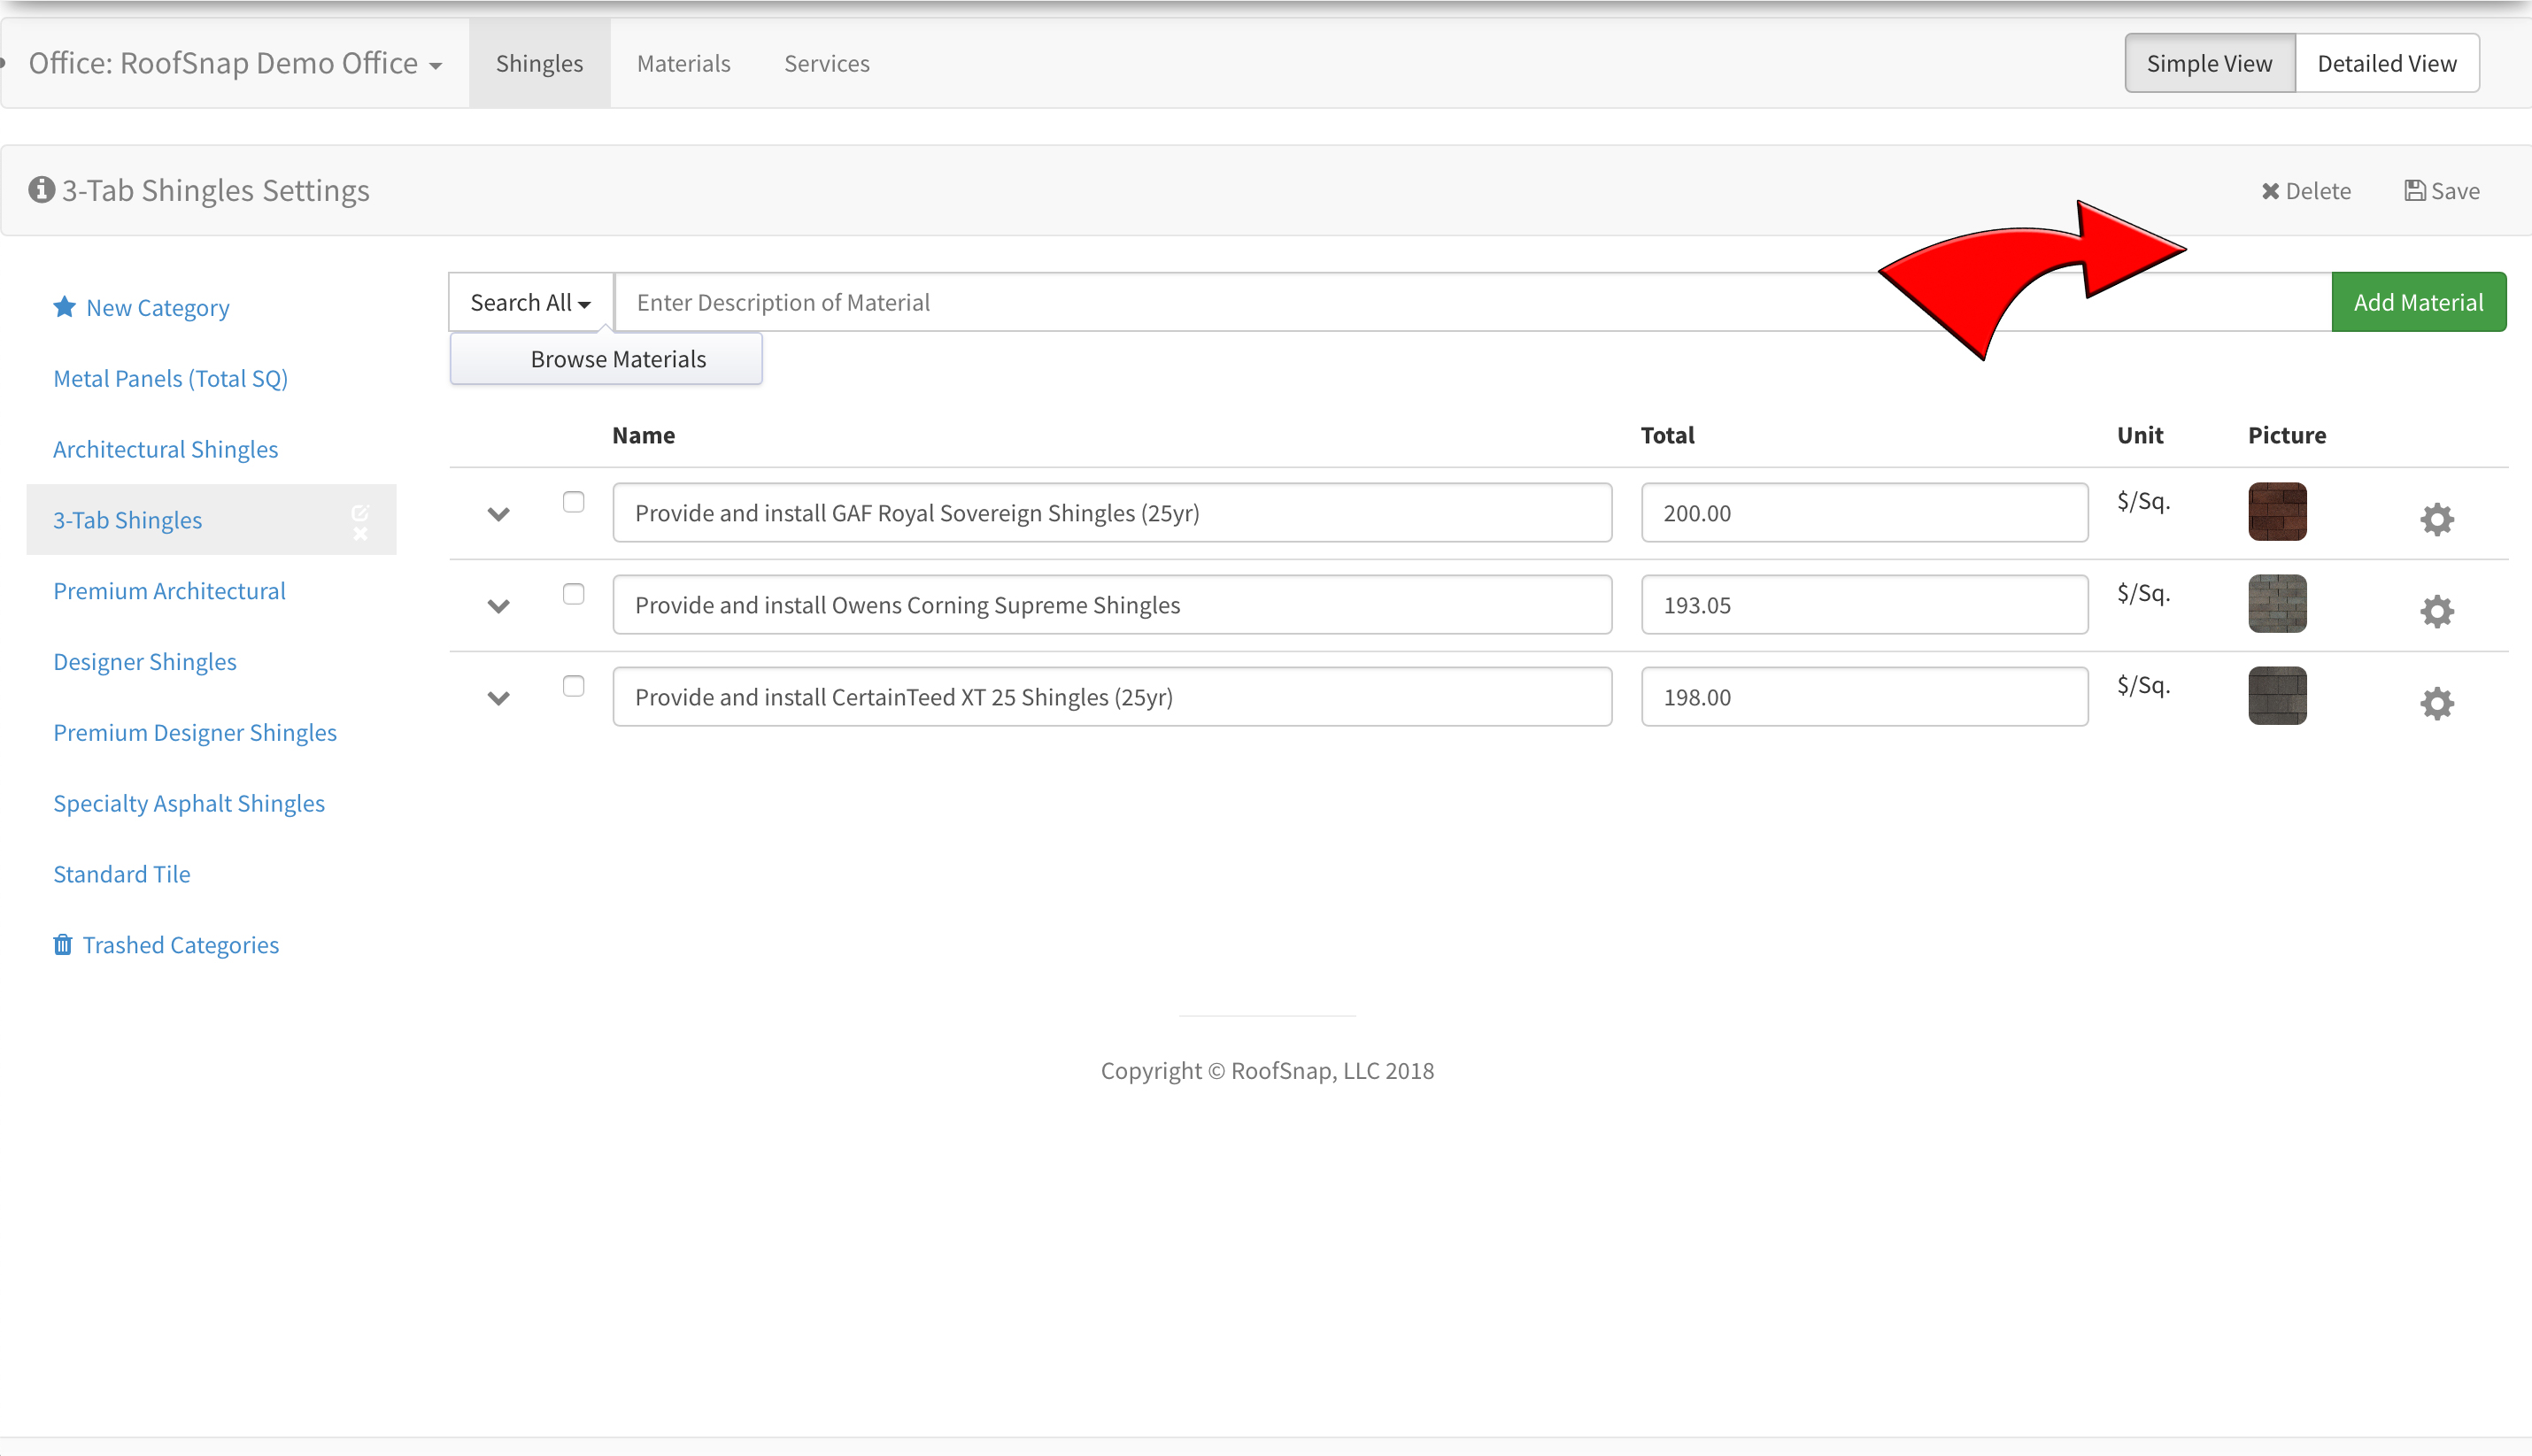Open the Metal Panels (Total SQ) category
The width and height of the screenshot is (2532, 1456).
[x=171, y=379]
